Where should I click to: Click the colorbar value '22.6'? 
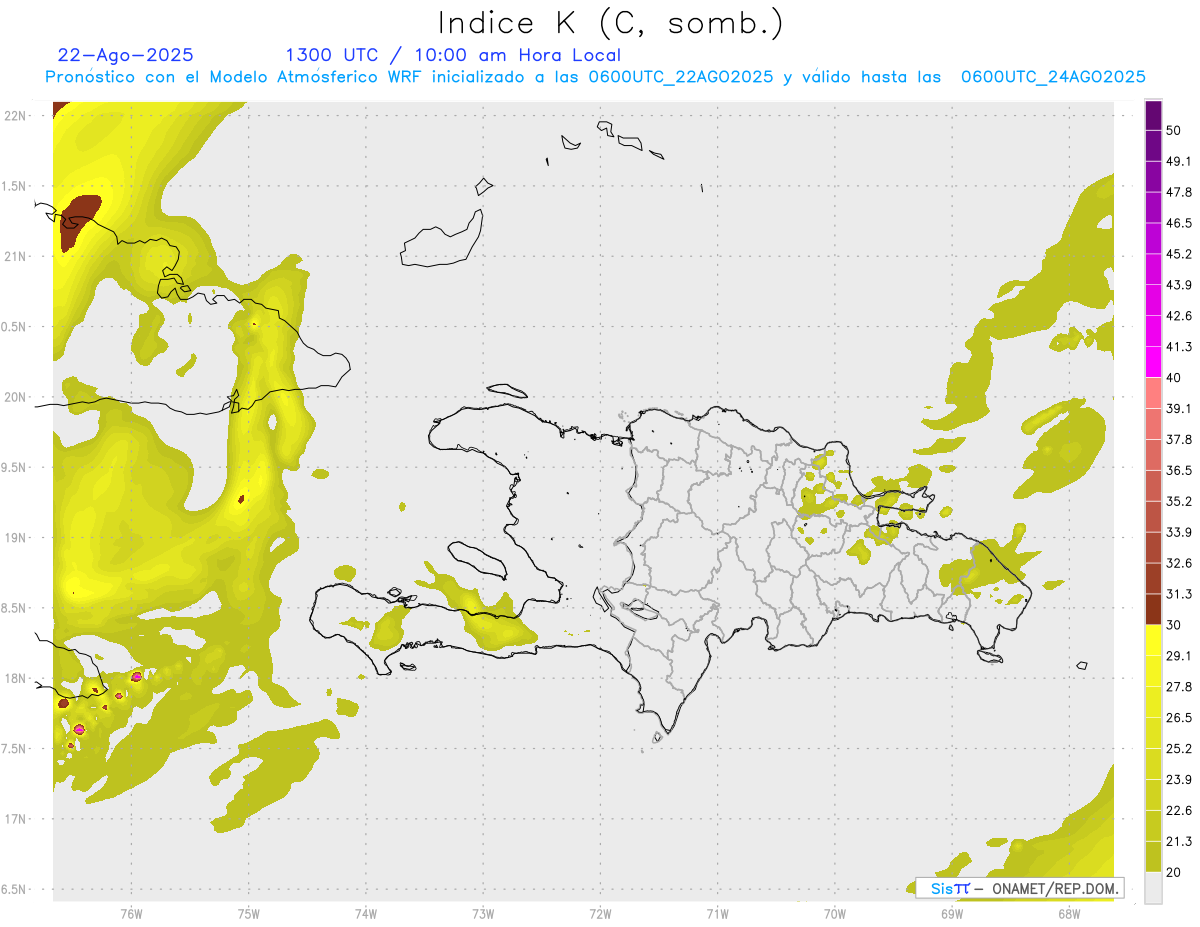click(x=1179, y=811)
